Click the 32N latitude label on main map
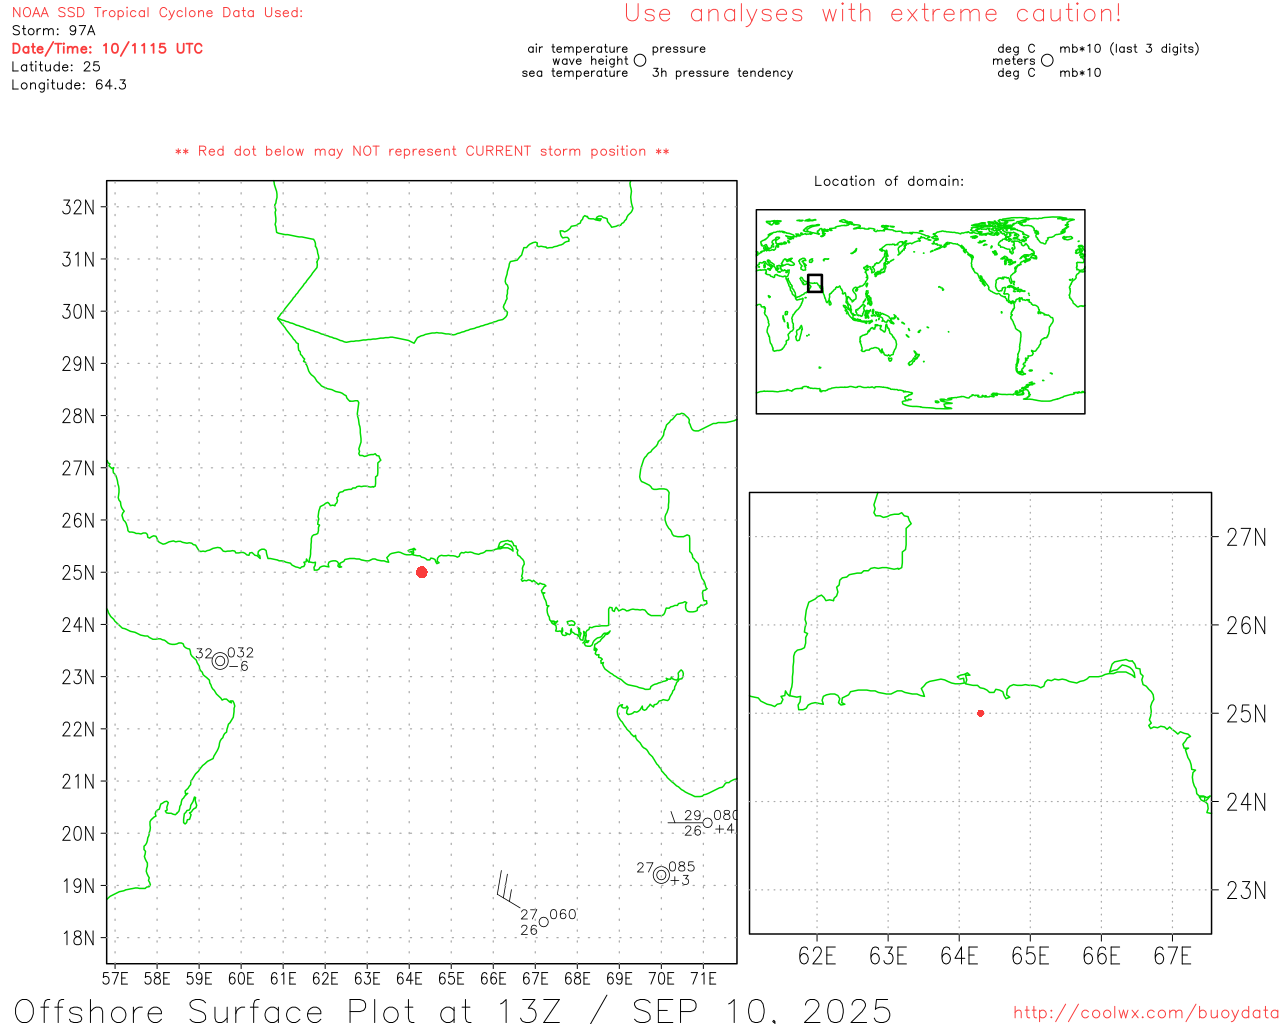1280x1024 pixels. point(79,207)
